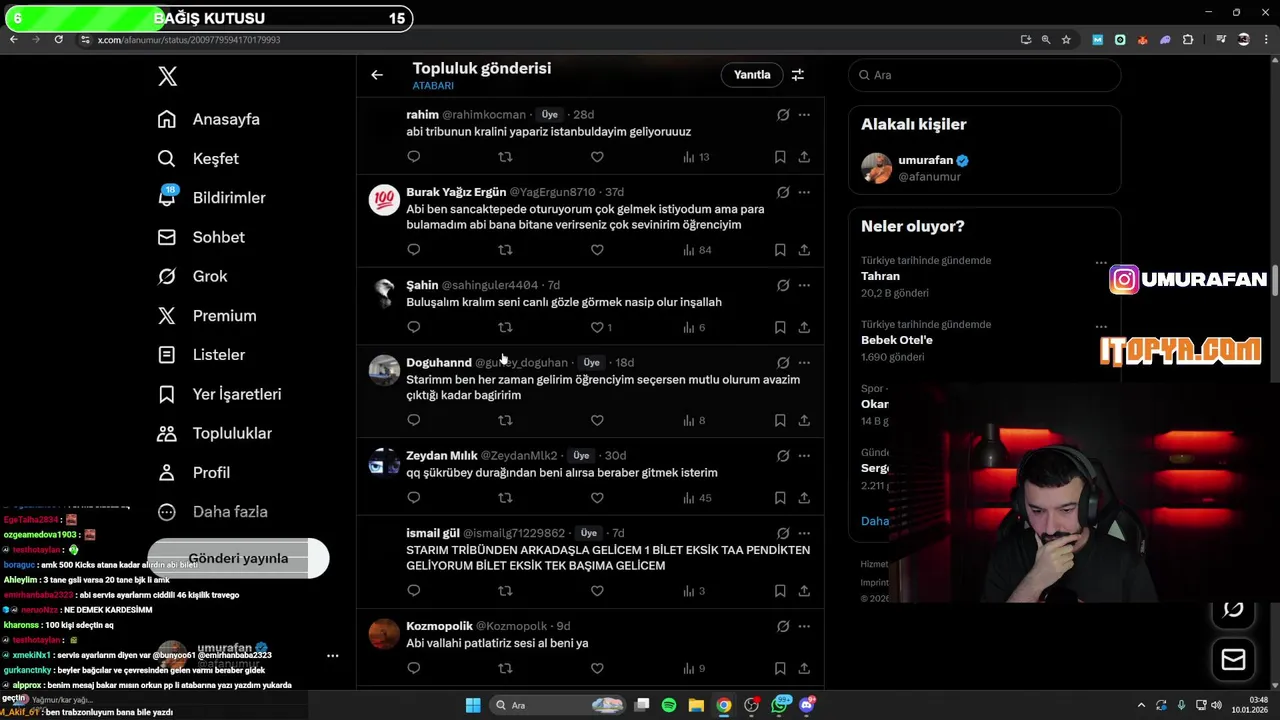The height and width of the screenshot is (720, 1280).
Task: Bookmark ismail gül's post
Action: click(x=780, y=591)
